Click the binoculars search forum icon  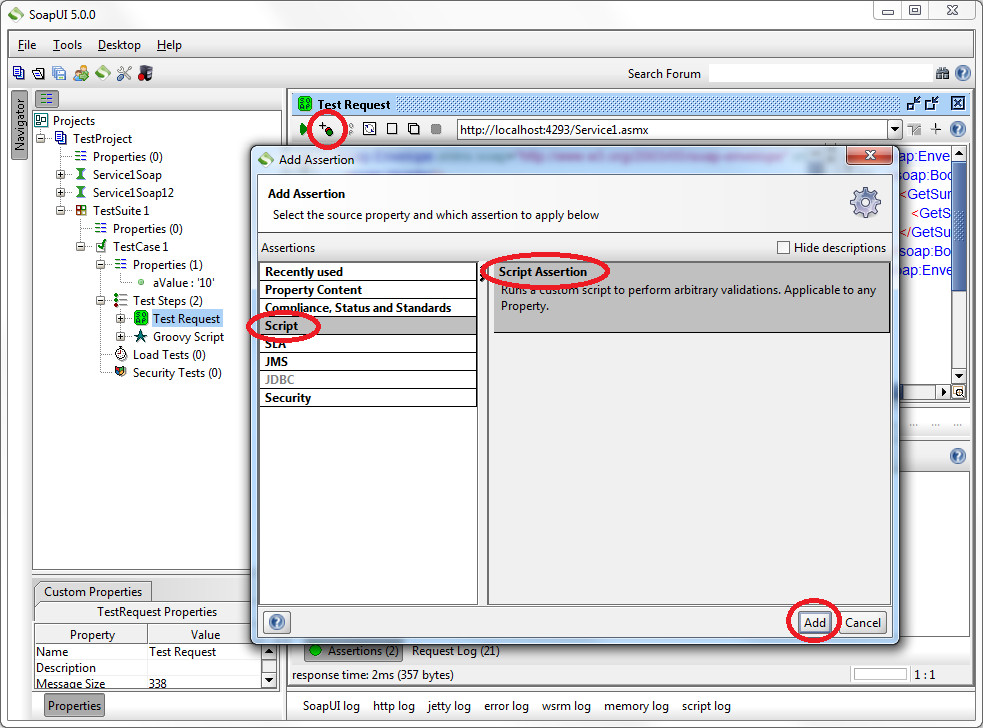tap(942, 73)
